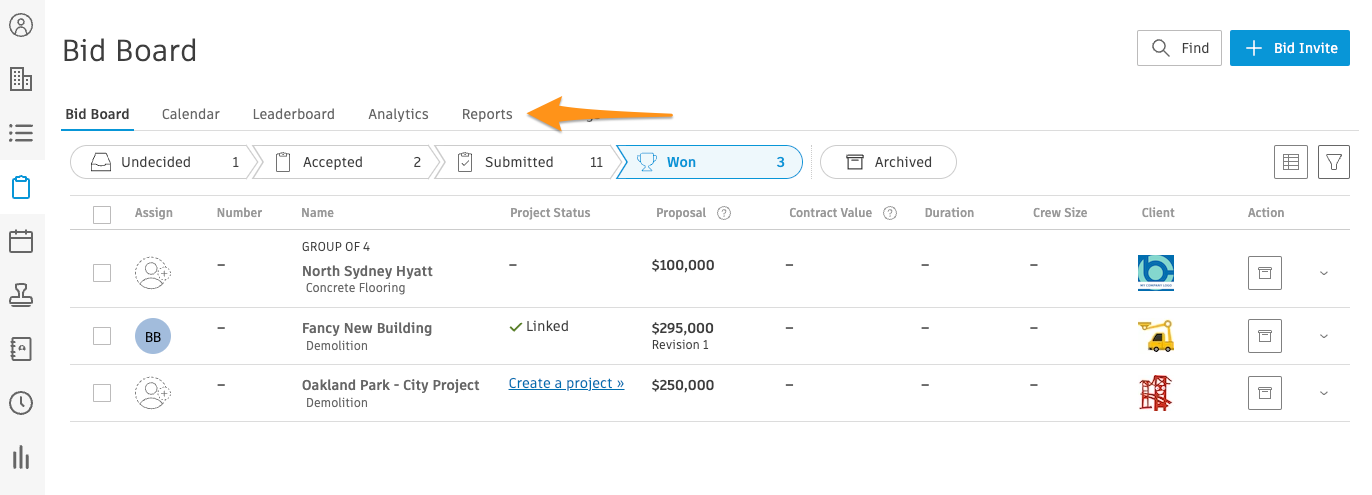
Task: Follow the Create a project link
Action: pos(566,383)
